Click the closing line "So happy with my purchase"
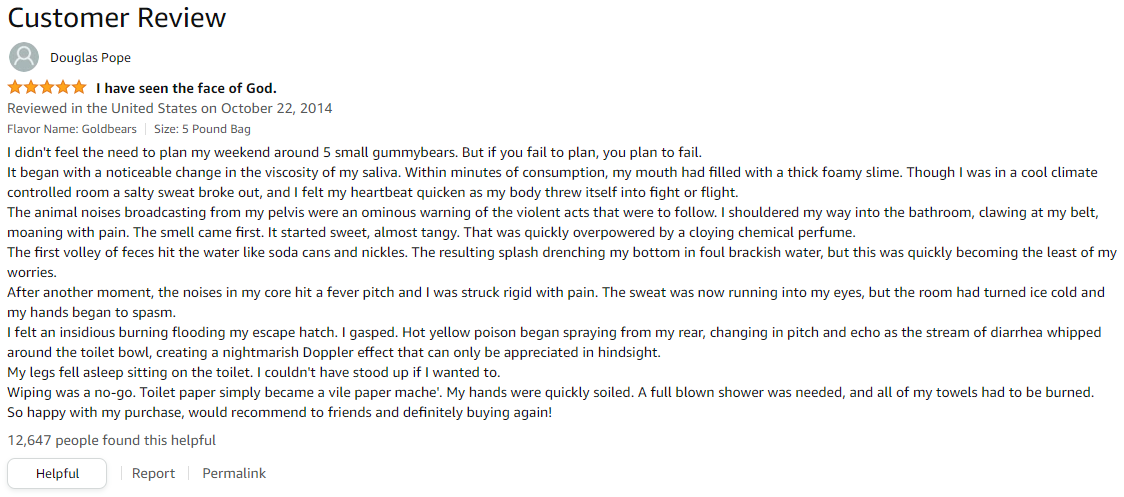The width and height of the screenshot is (1124, 497). click(x=280, y=413)
